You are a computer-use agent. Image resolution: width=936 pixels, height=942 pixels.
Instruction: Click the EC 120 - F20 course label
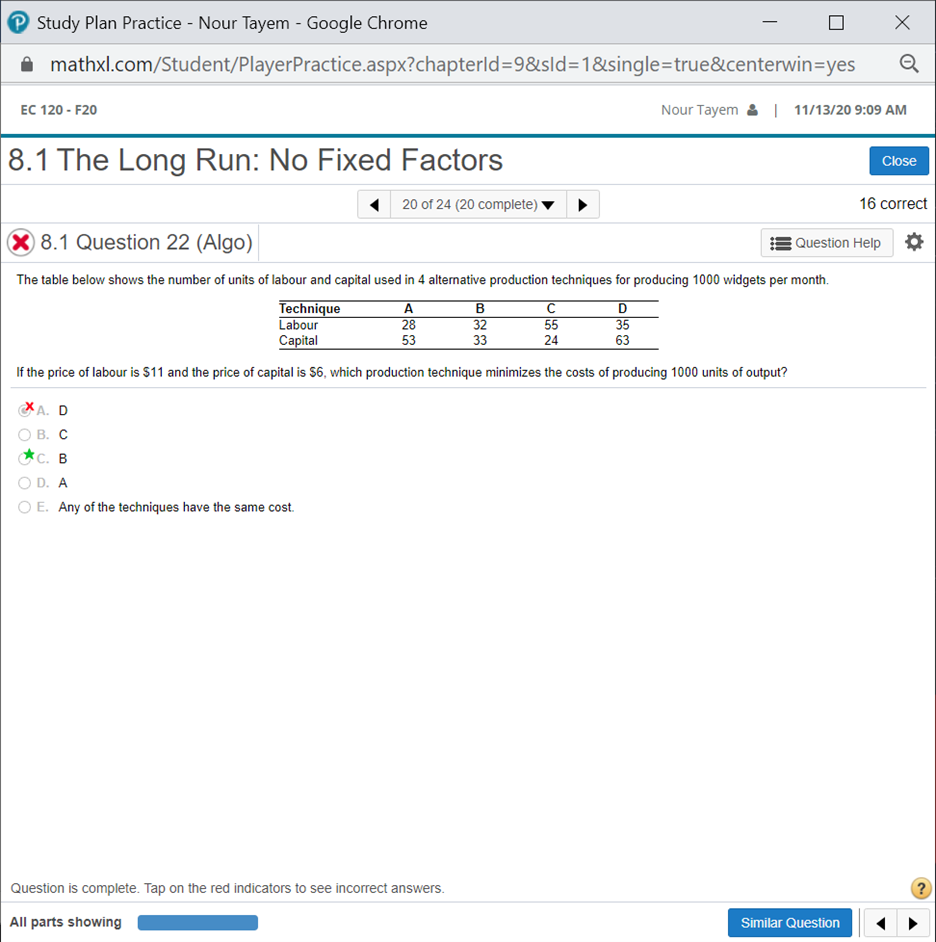(x=59, y=110)
